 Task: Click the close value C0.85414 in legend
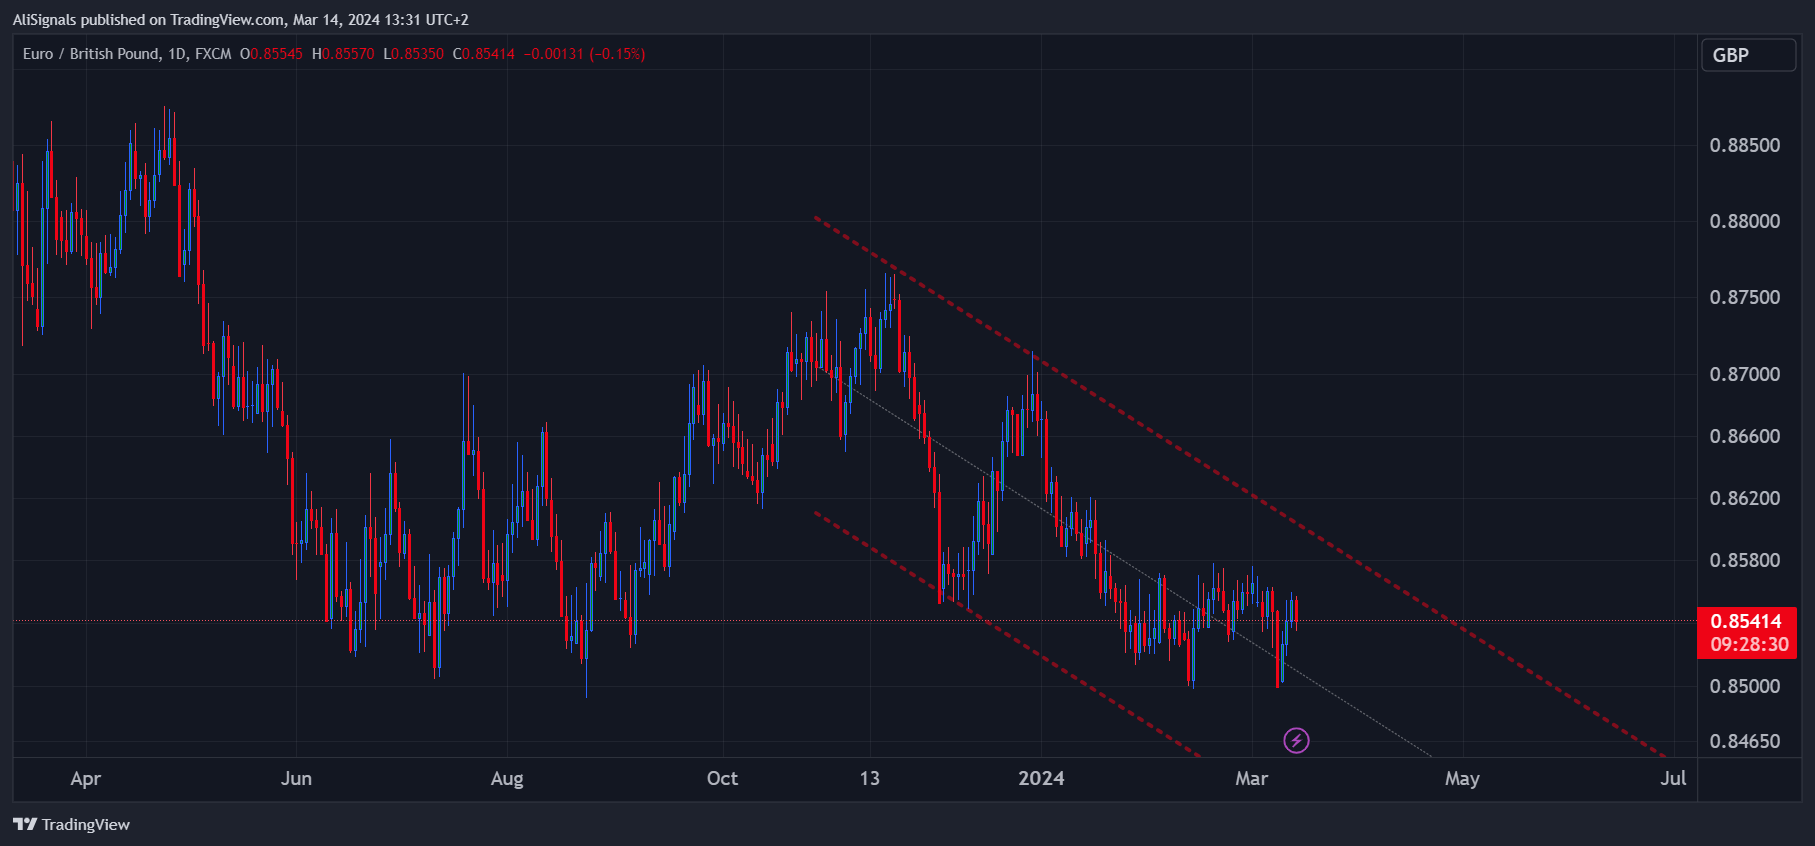point(484,54)
